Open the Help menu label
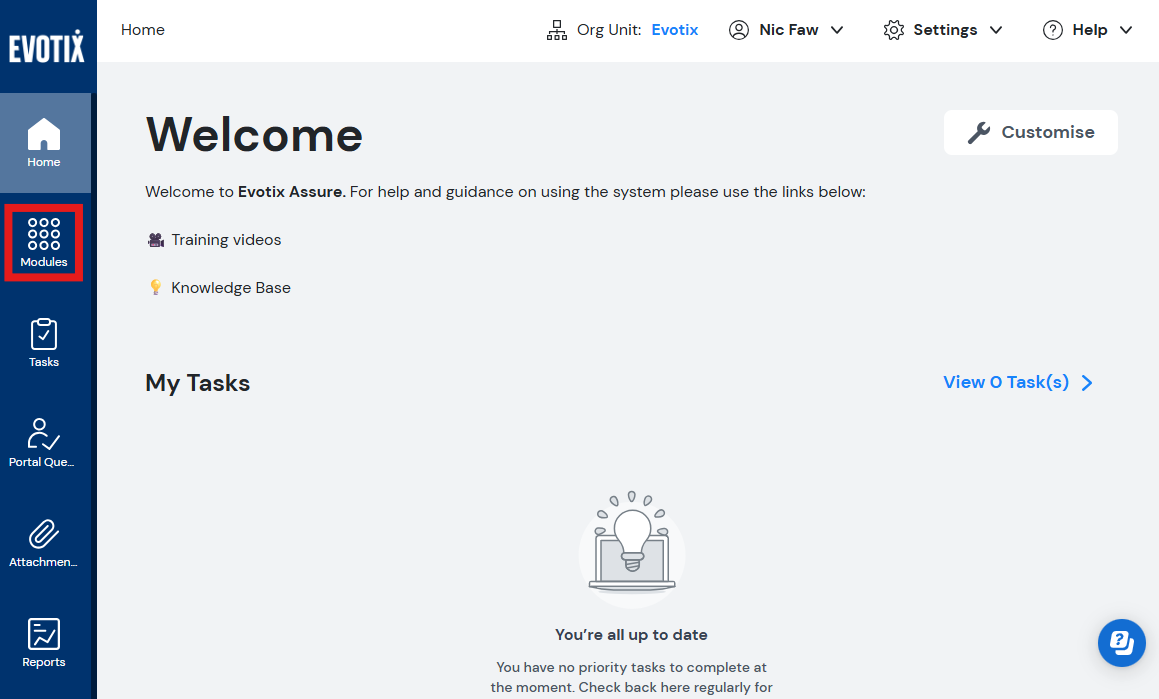This screenshot has width=1159, height=699. (x=1090, y=30)
